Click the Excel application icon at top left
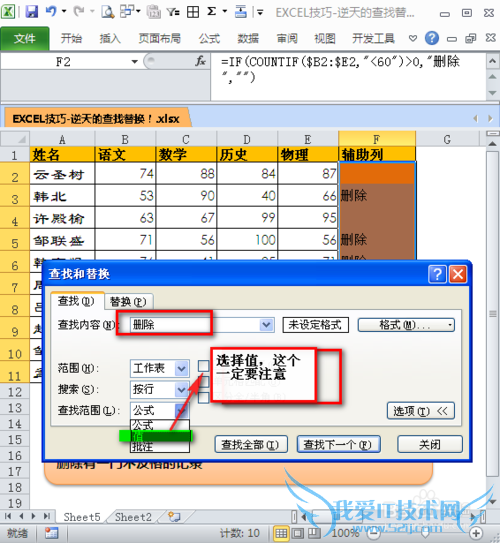The image size is (500, 543). coord(8,12)
